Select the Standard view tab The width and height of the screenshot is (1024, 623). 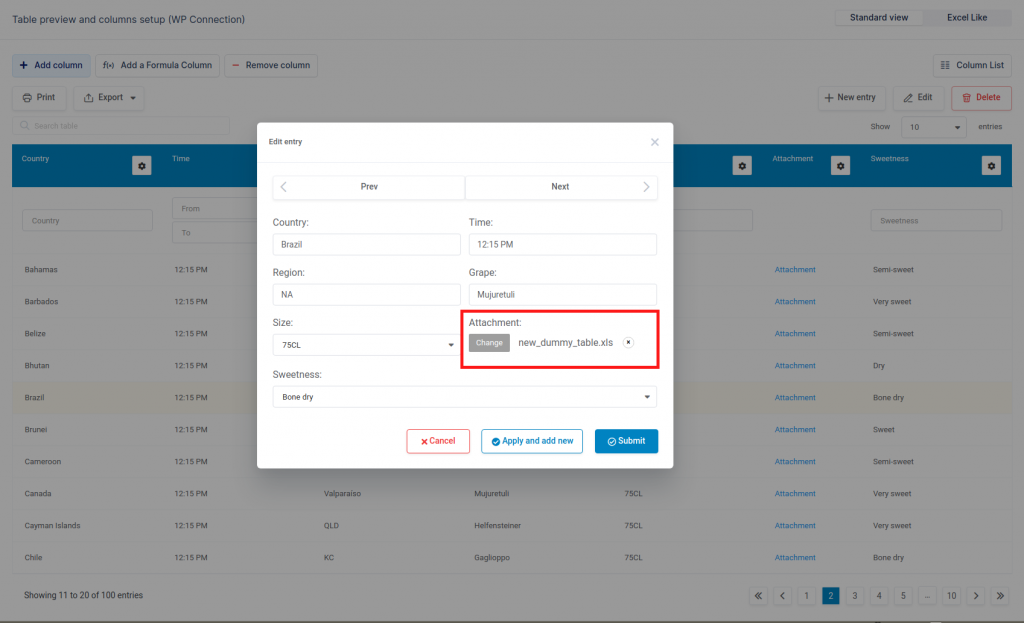(x=879, y=17)
